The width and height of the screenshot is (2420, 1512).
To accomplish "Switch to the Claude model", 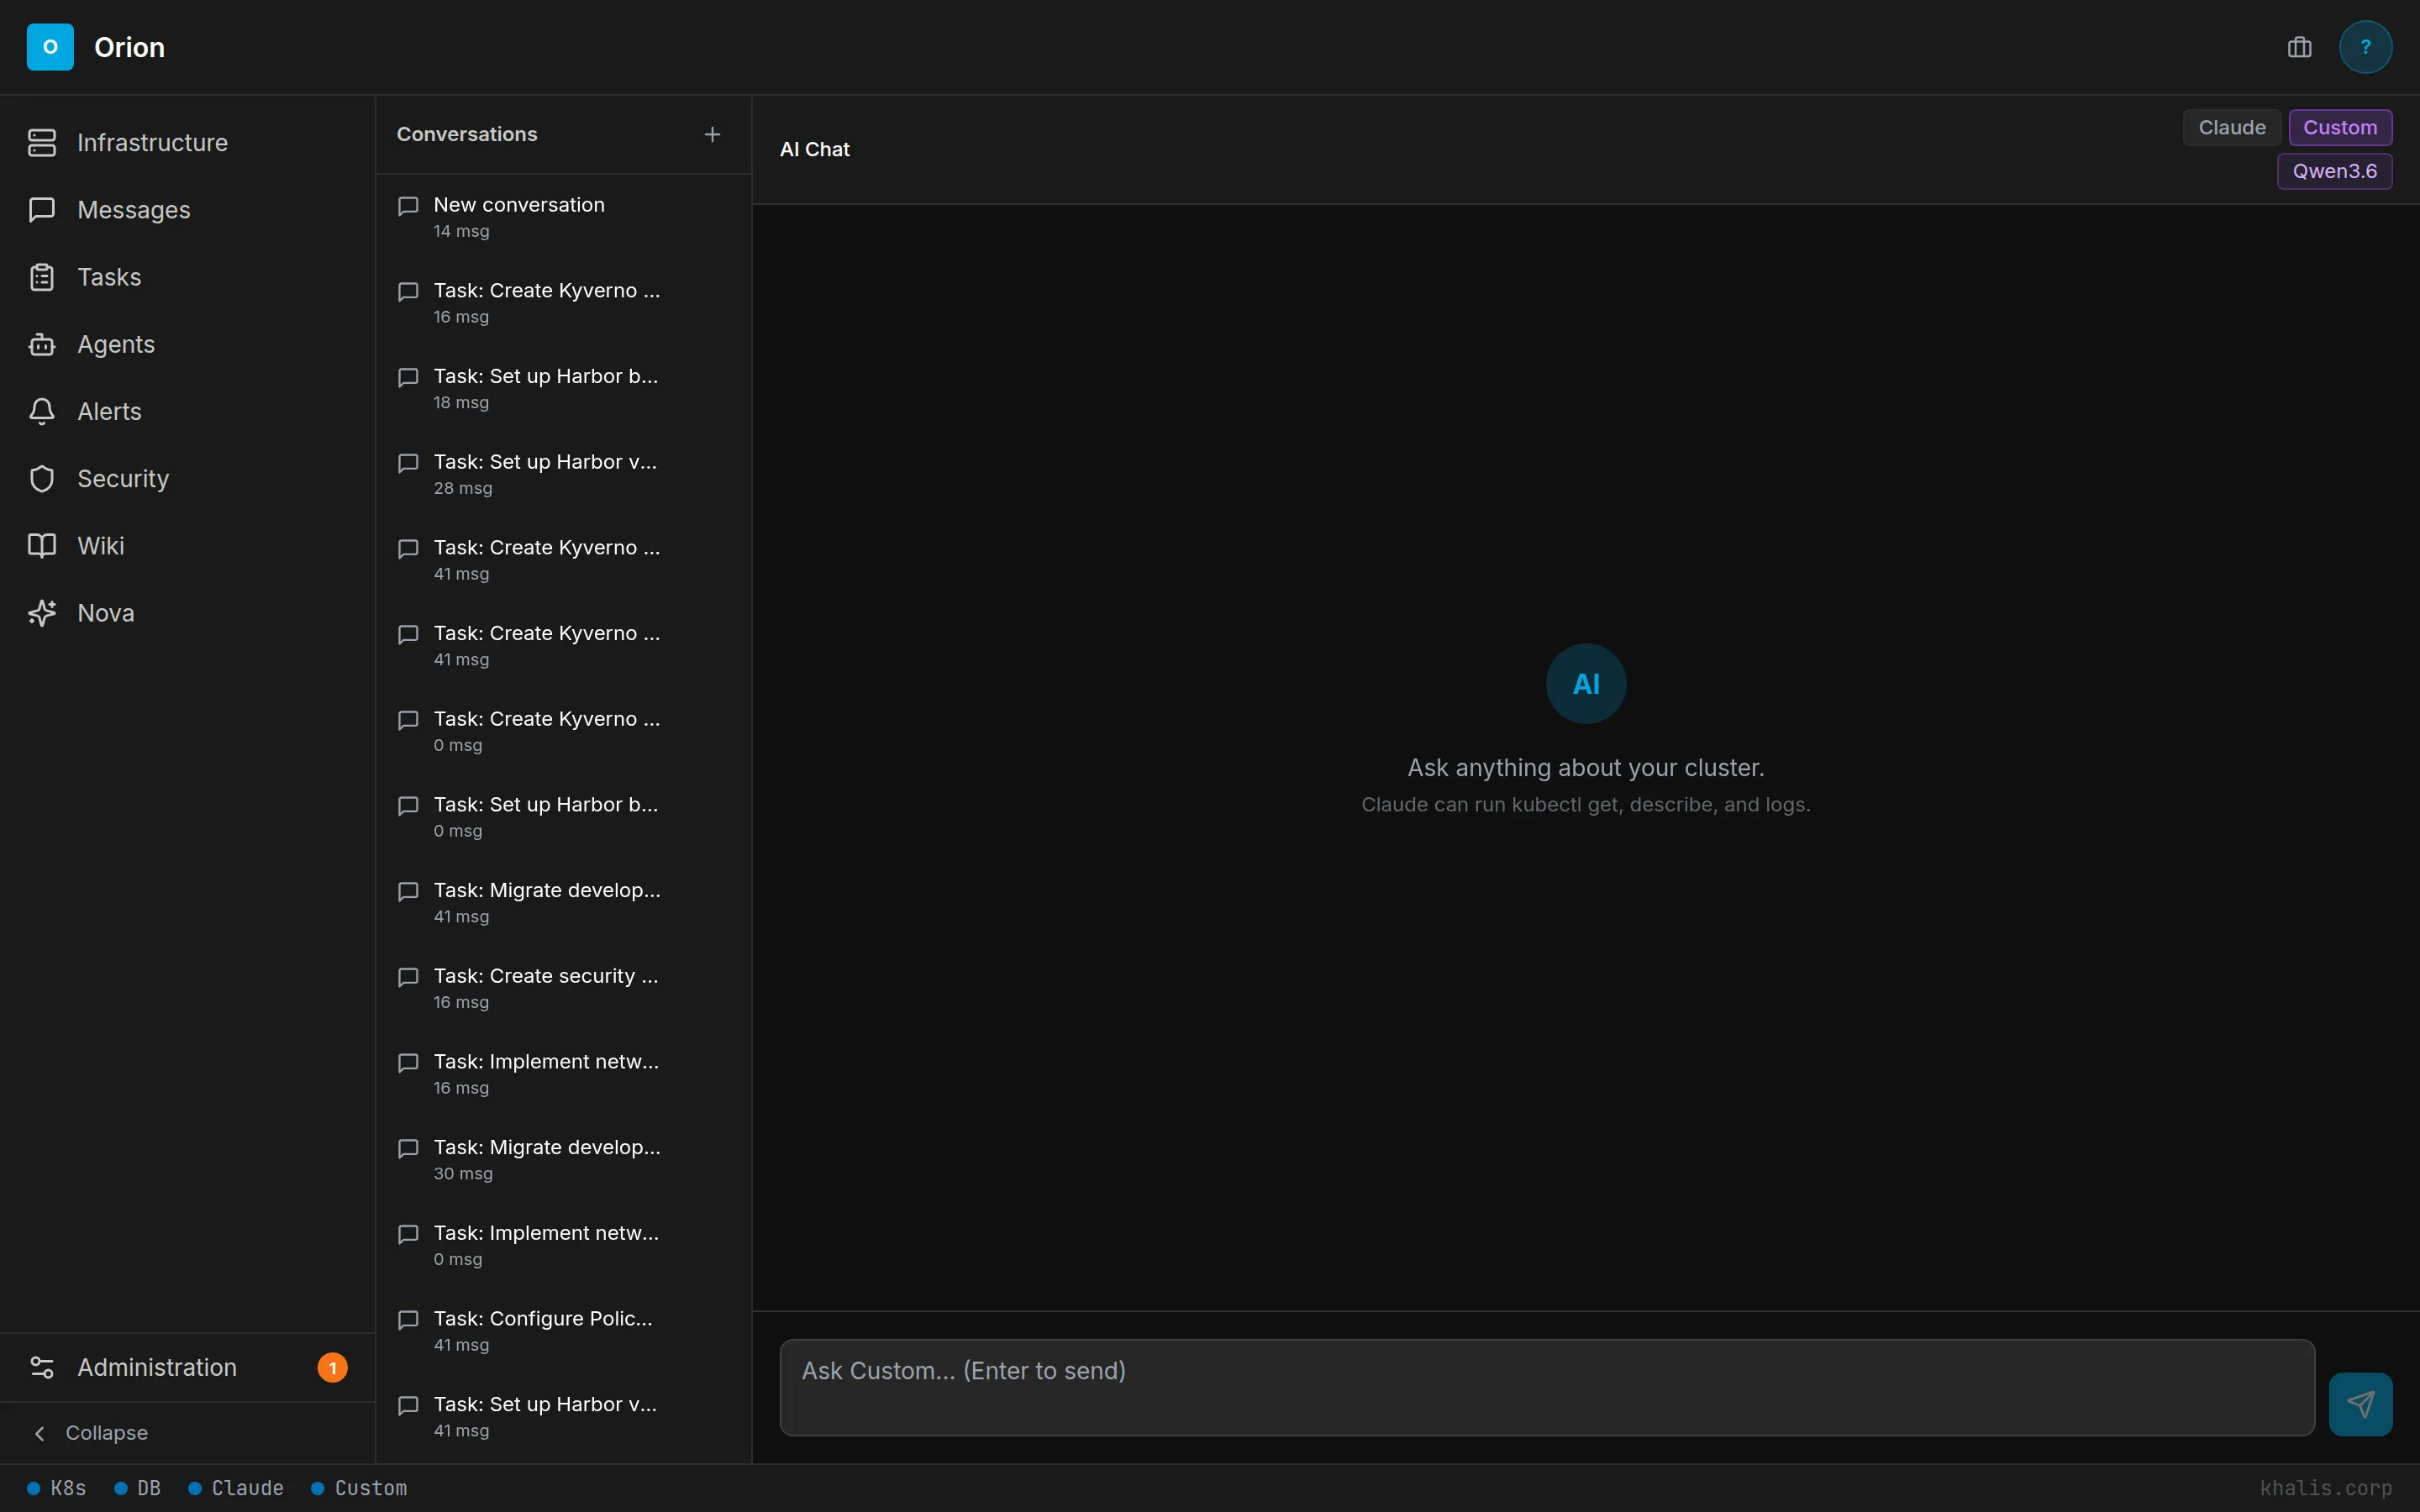I will [x=2231, y=127].
